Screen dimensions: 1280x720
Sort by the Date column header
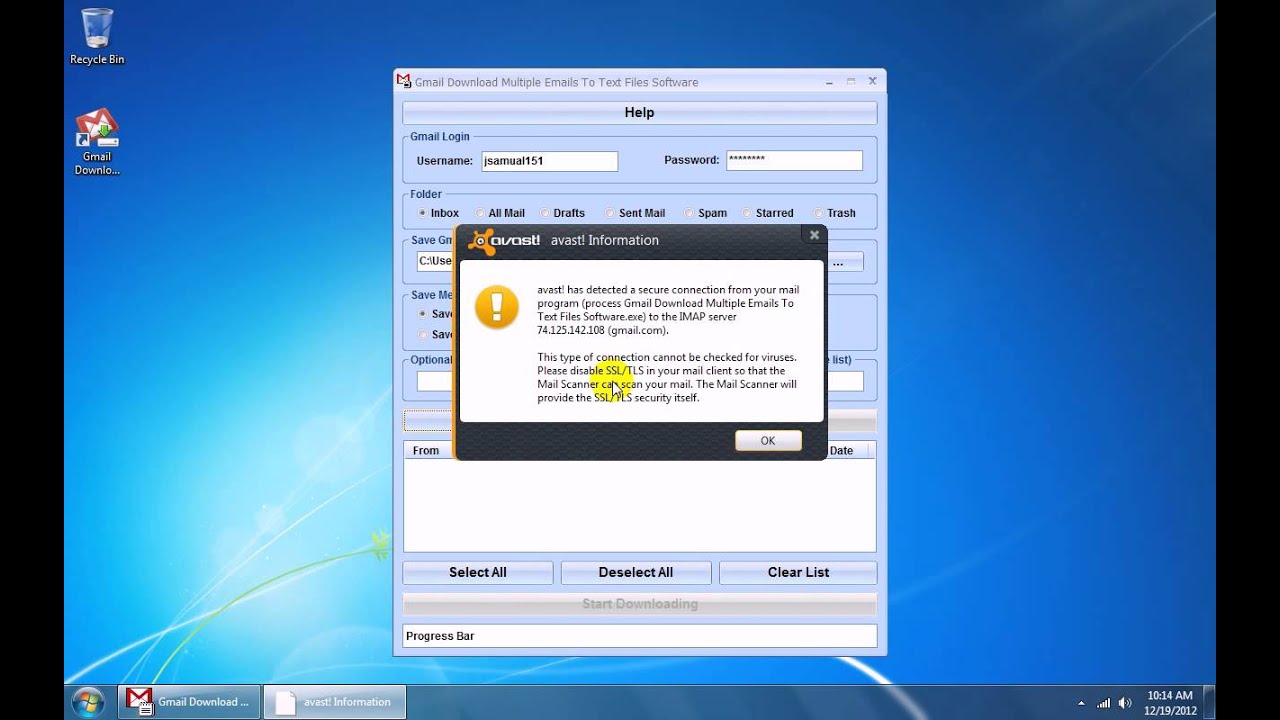(847, 451)
